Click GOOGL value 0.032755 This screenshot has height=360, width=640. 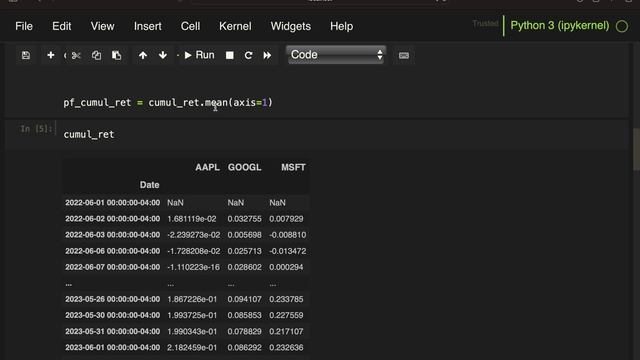[x=244, y=219]
